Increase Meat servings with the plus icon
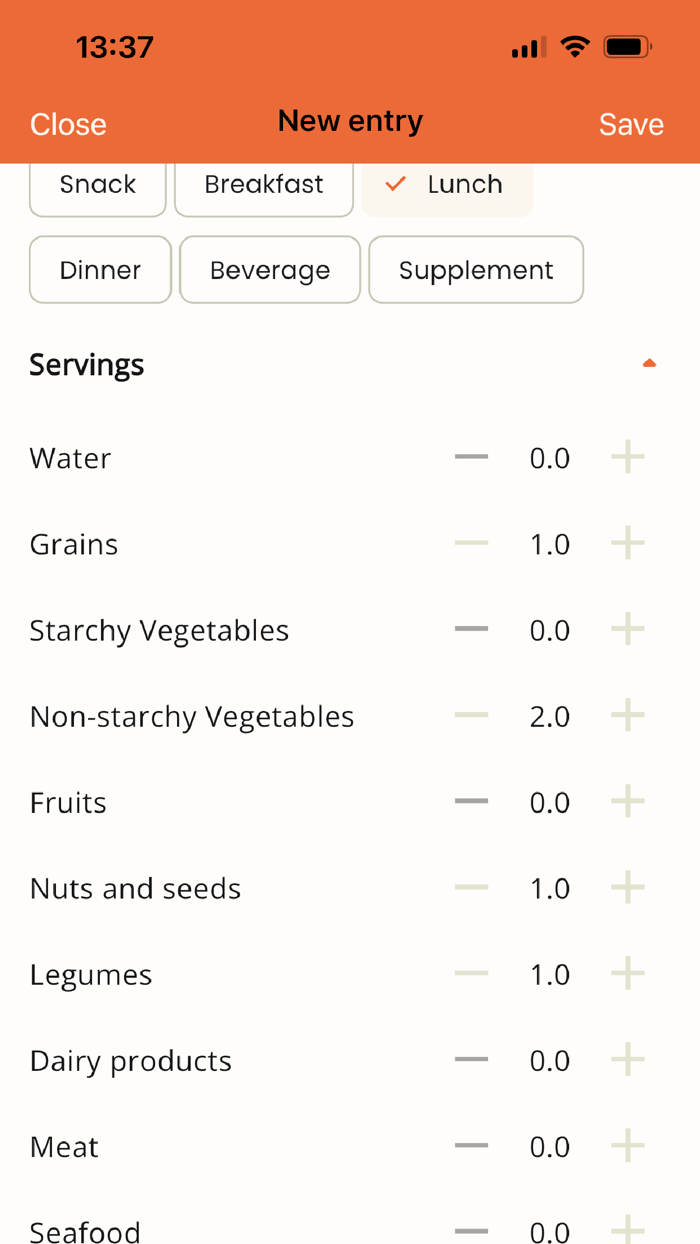This screenshot has height=1244, width=700. coord(628,1146)
